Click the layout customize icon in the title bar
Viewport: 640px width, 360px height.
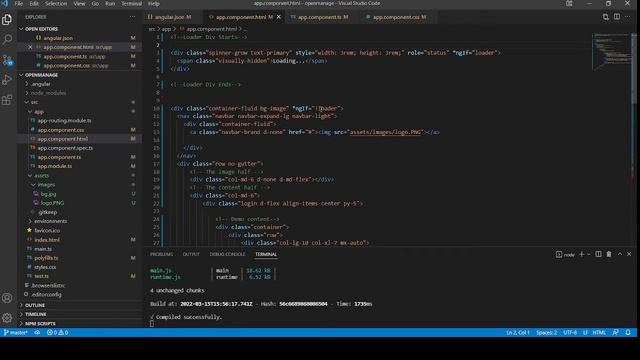point(569,3)
